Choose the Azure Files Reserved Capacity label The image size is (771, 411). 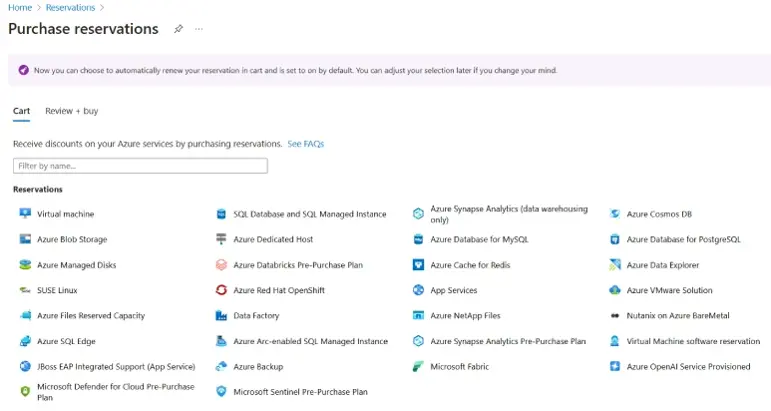point(91,316)
